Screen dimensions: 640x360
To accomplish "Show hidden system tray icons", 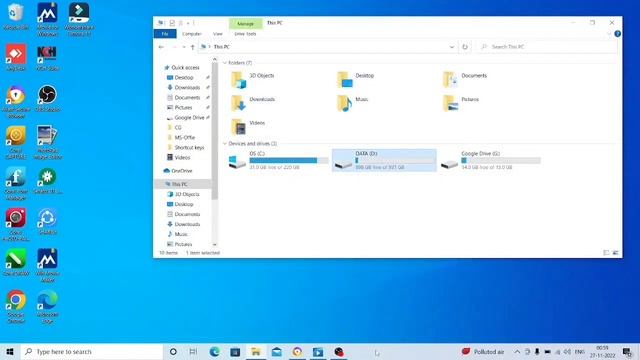I will click(517, 351).
